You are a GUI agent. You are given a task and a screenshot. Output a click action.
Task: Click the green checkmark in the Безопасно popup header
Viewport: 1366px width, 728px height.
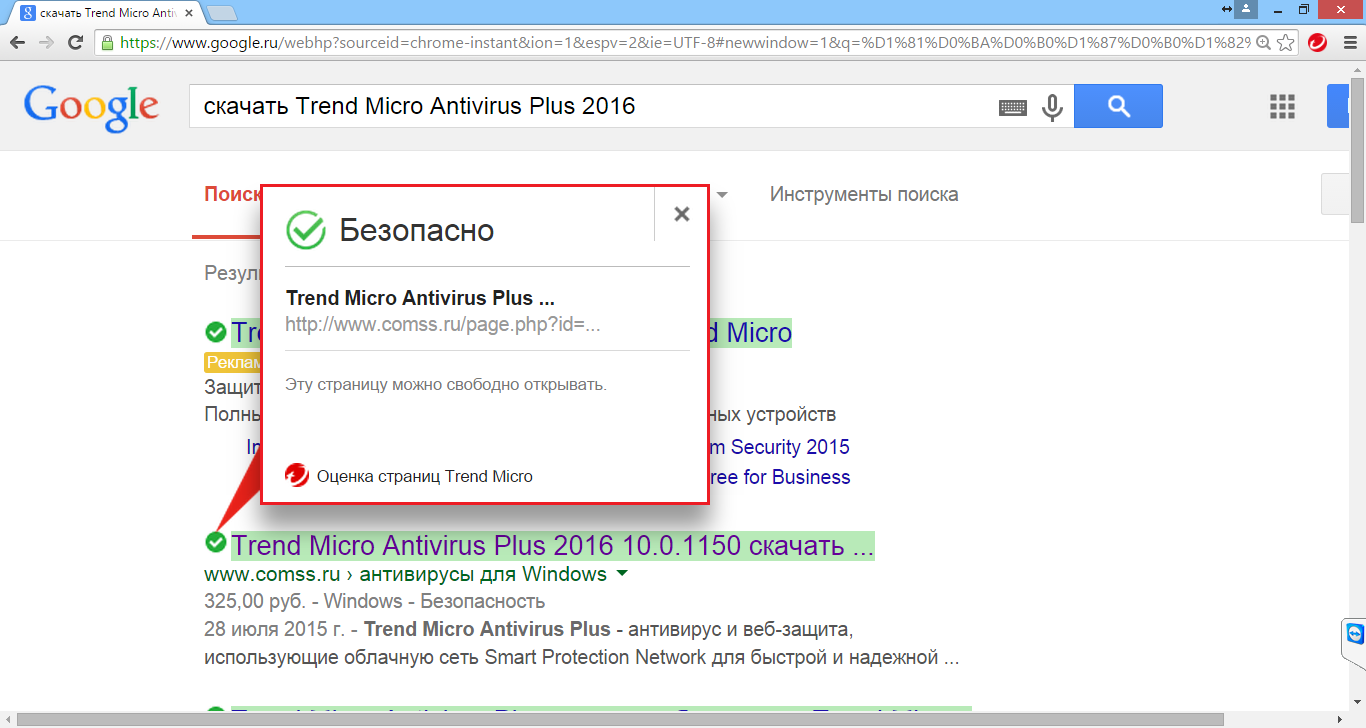pos(305,229)
